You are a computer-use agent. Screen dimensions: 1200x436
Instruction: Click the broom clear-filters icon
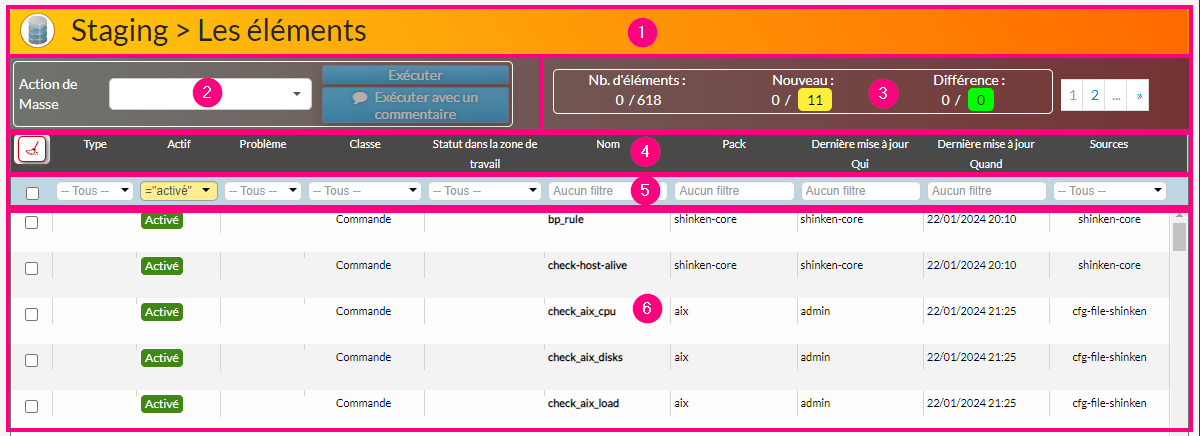tap(31, 149)
